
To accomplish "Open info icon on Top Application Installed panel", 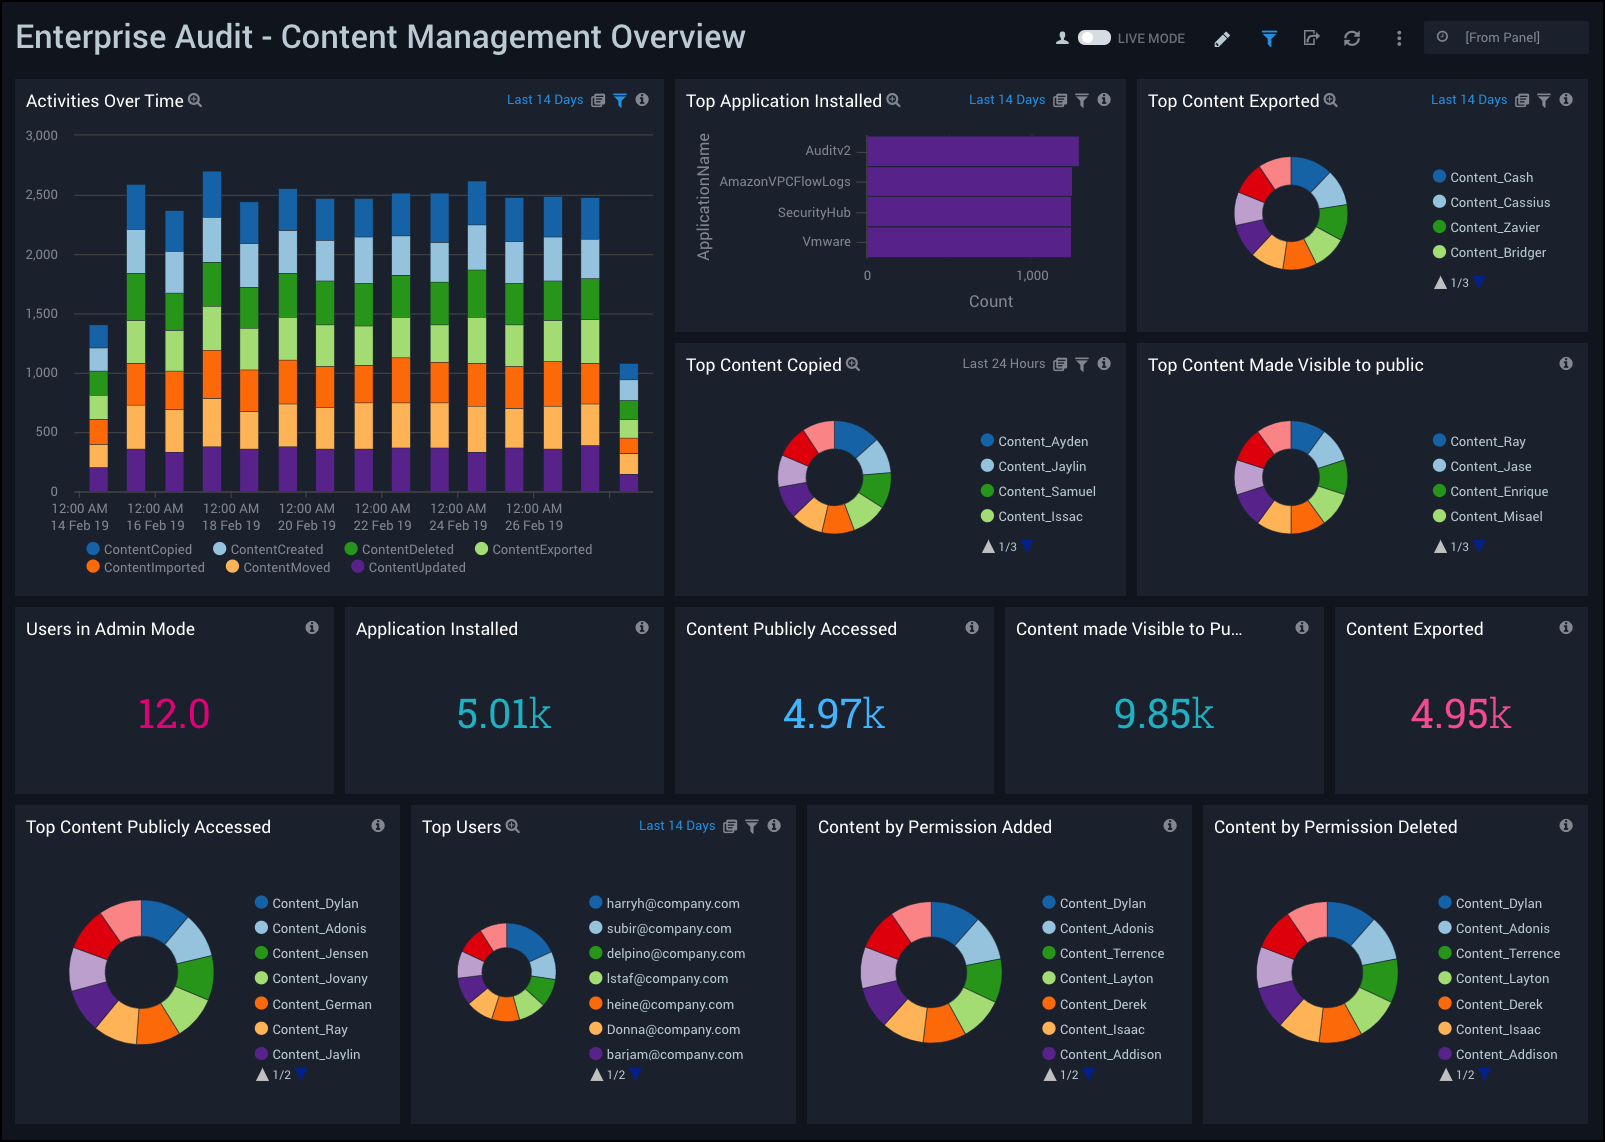I will tap(1104, 100).
